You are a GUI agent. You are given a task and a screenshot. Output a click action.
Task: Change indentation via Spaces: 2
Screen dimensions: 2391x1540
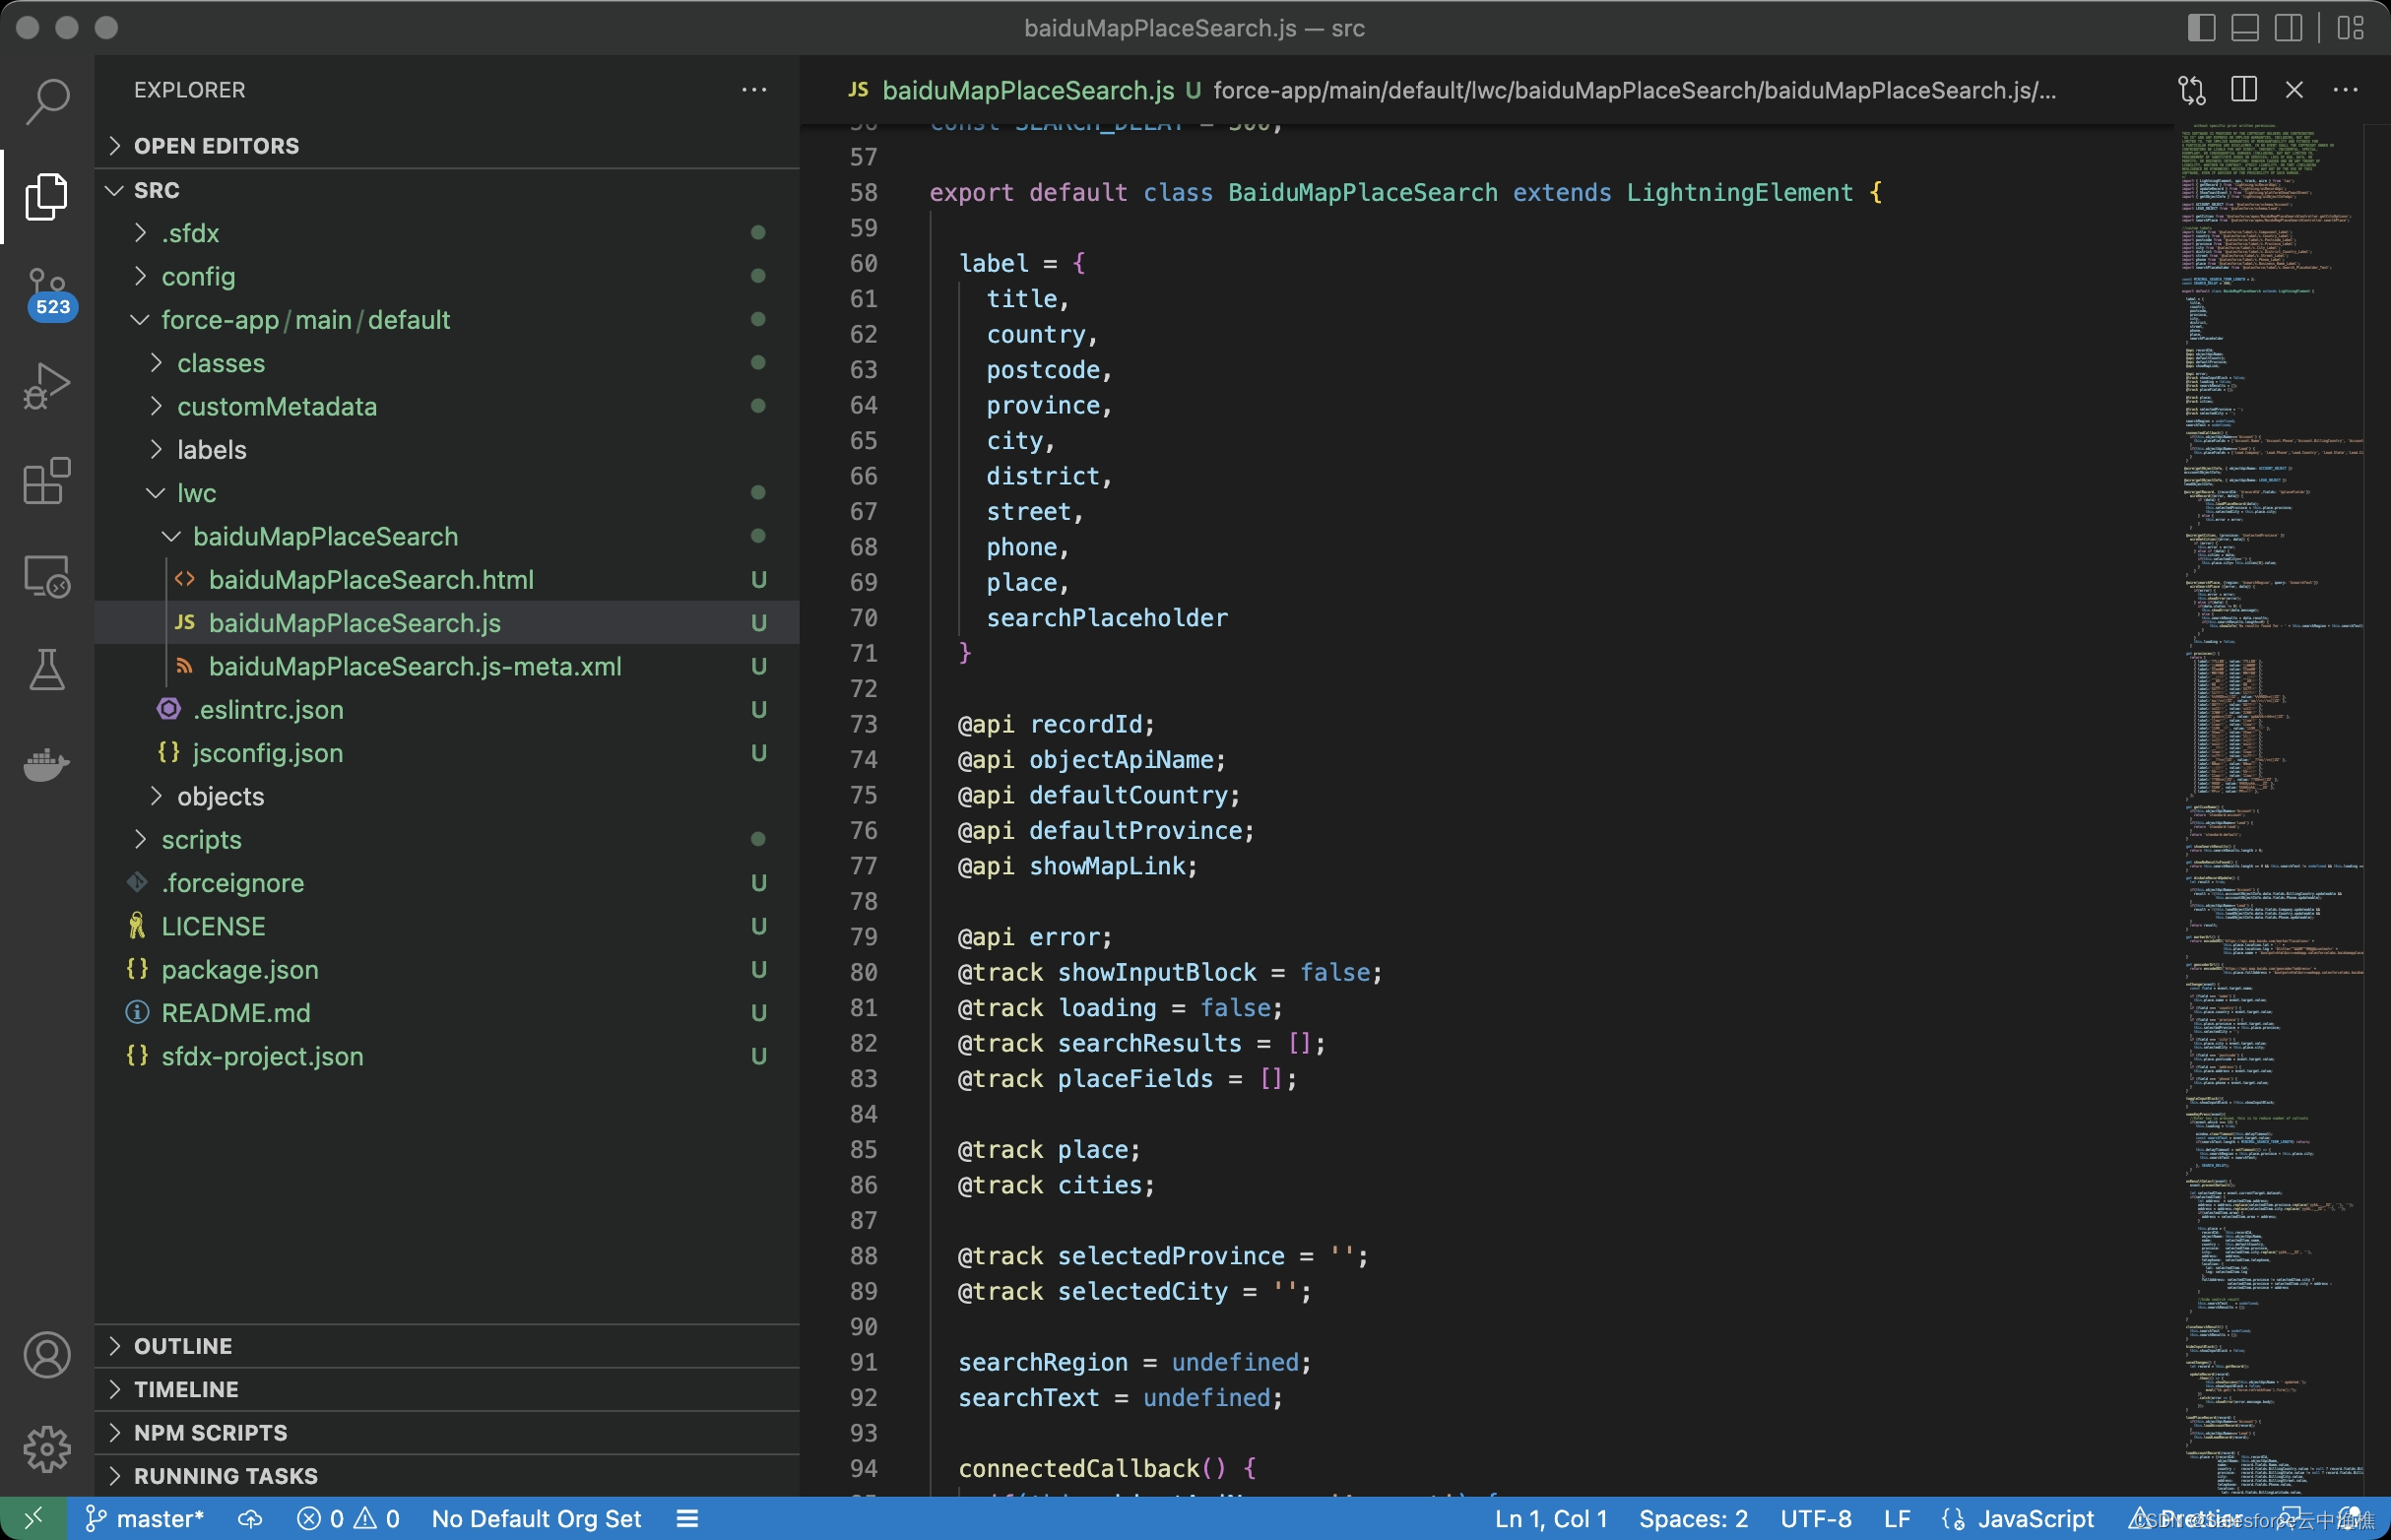1693,1518
